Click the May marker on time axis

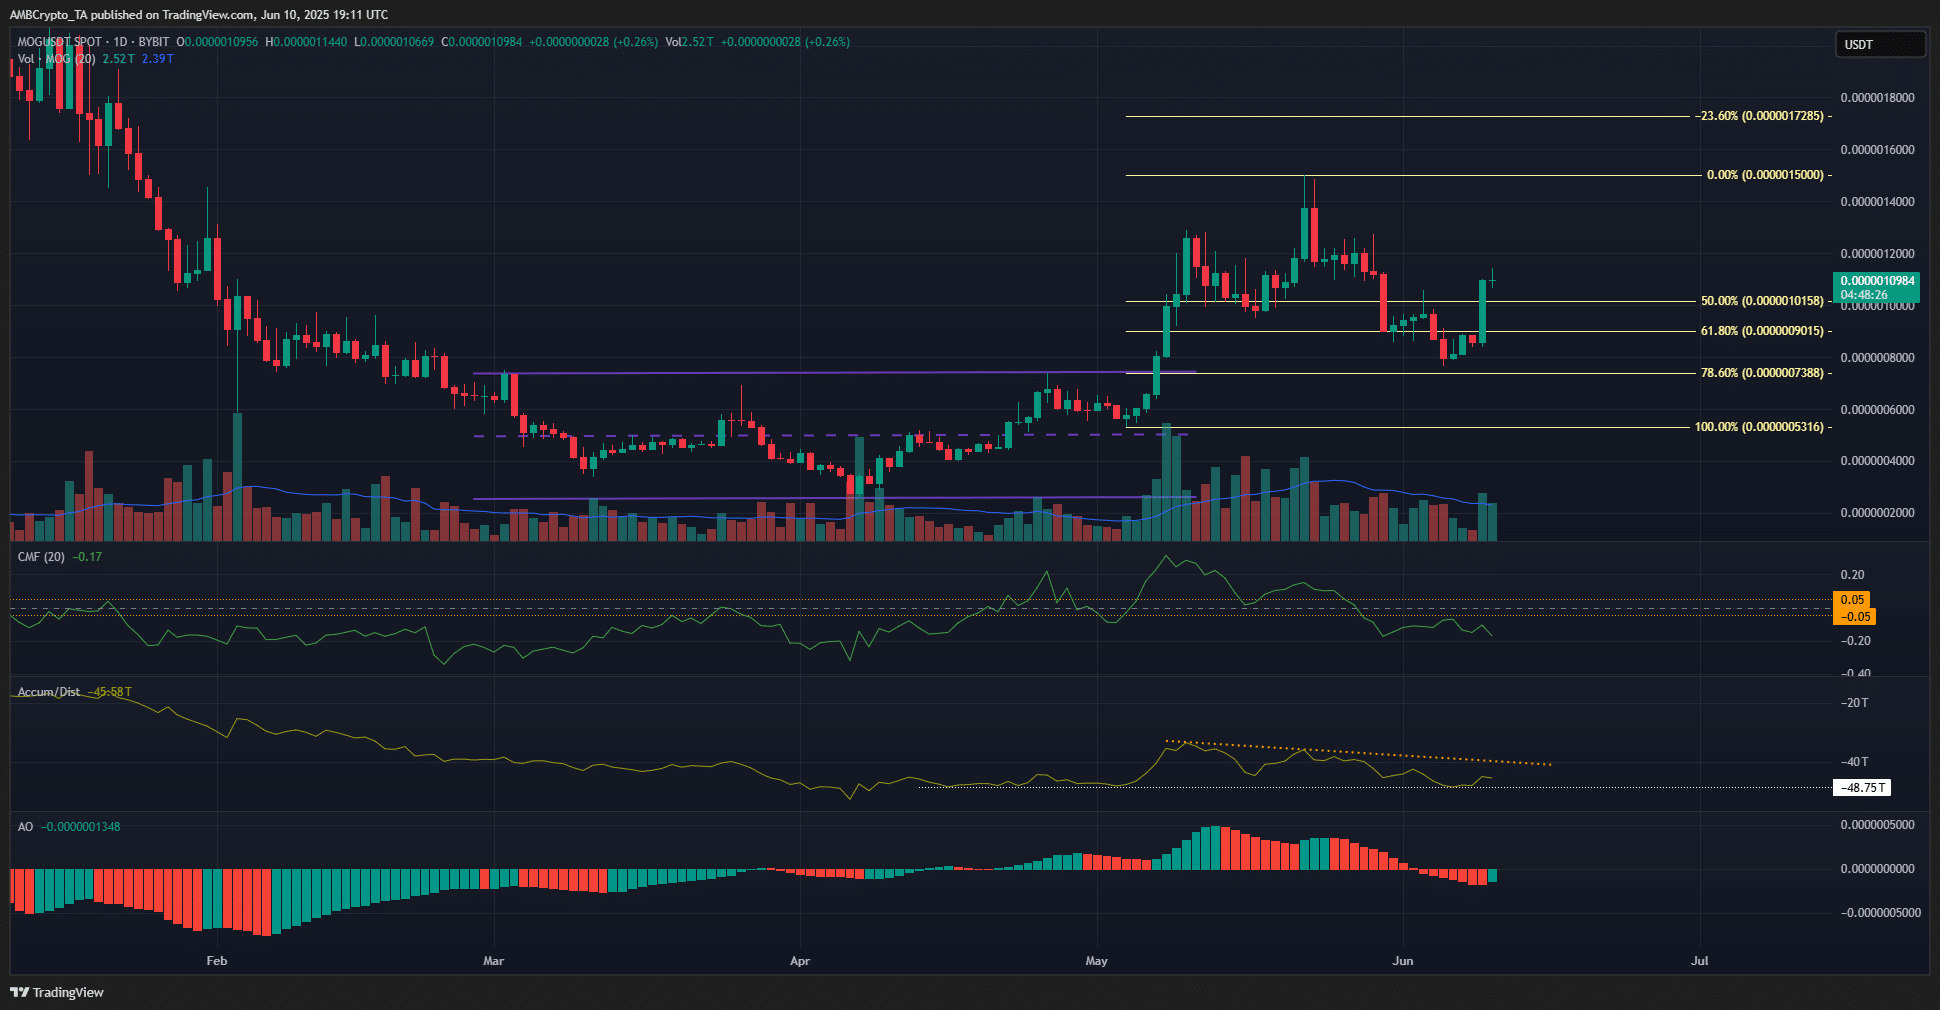(x=1096, y=961)
